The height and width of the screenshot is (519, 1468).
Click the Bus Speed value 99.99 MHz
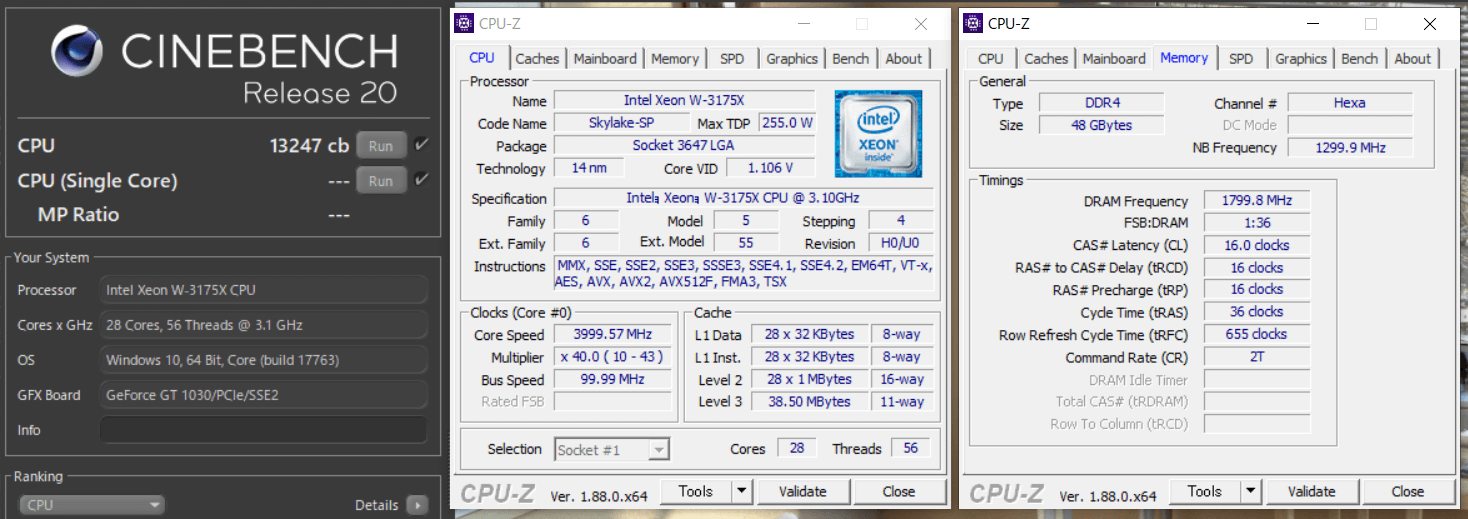[x=614, y=380]
